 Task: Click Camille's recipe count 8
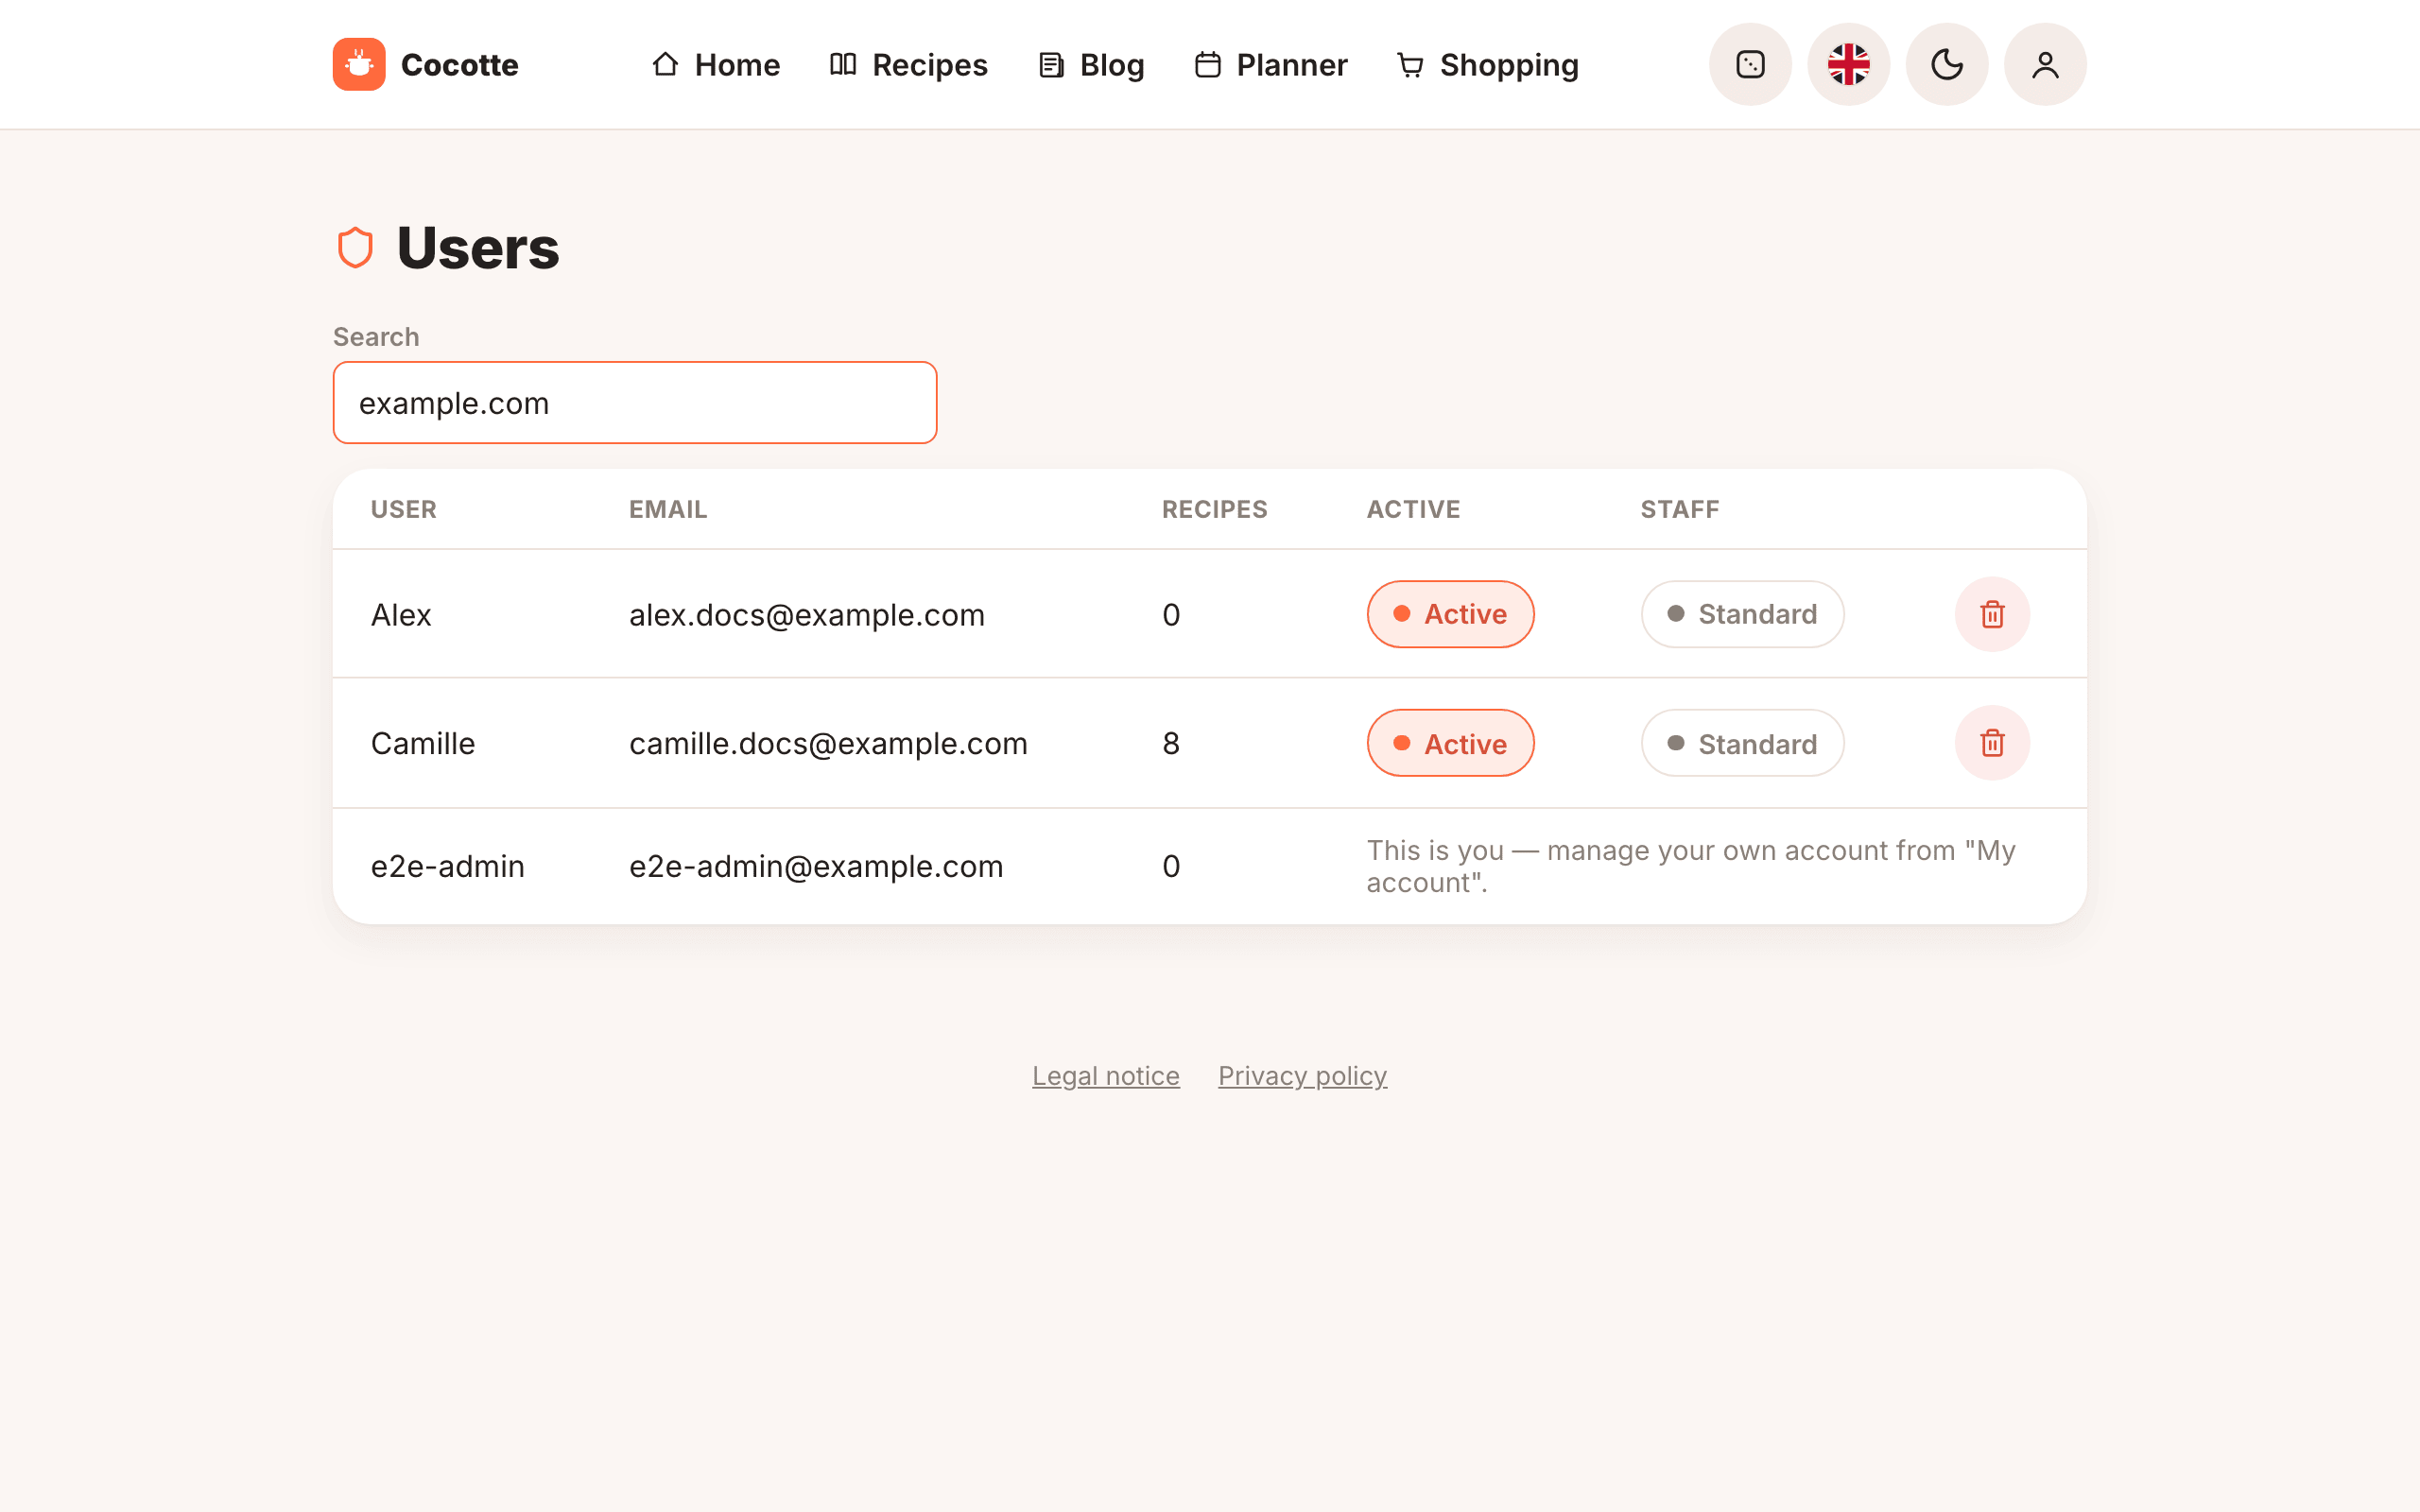click(1171, 743)
